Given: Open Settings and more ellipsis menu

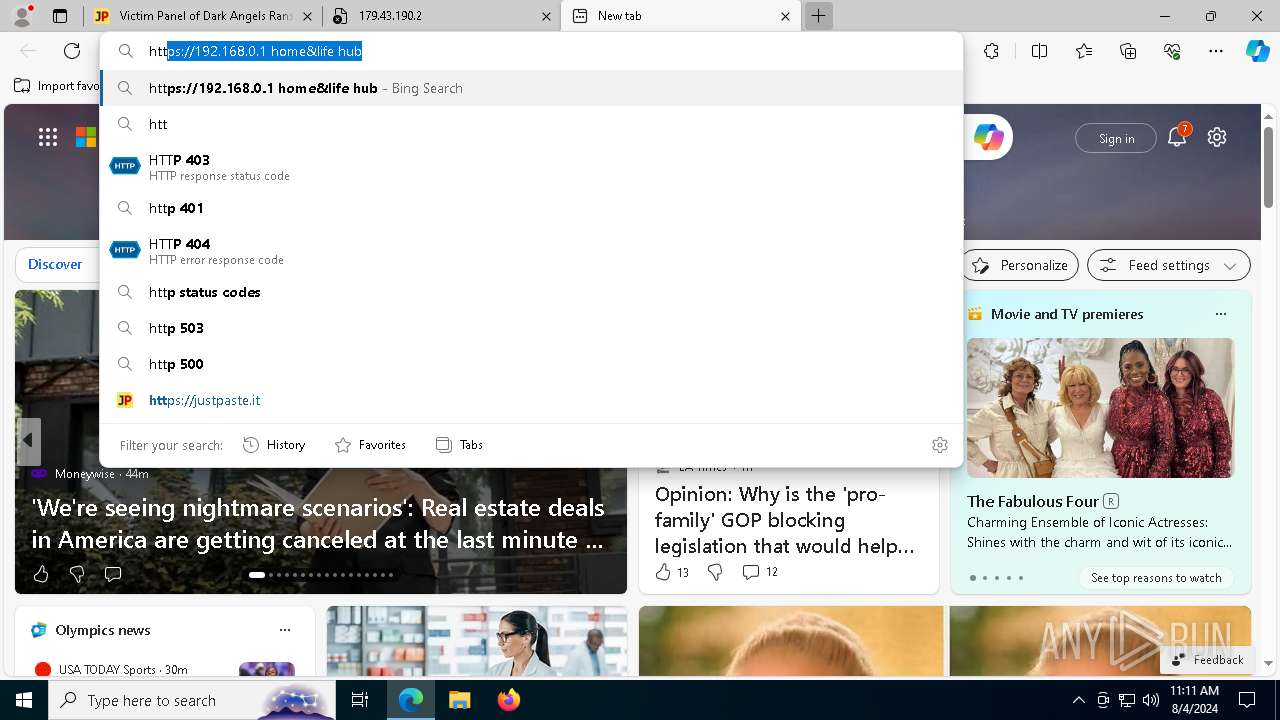Looking at the screenshot, I should [1216, 51].
